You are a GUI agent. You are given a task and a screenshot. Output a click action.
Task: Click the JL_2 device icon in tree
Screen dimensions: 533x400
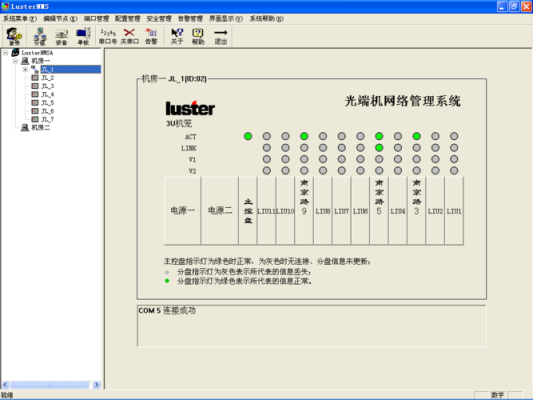pos(35,77)
